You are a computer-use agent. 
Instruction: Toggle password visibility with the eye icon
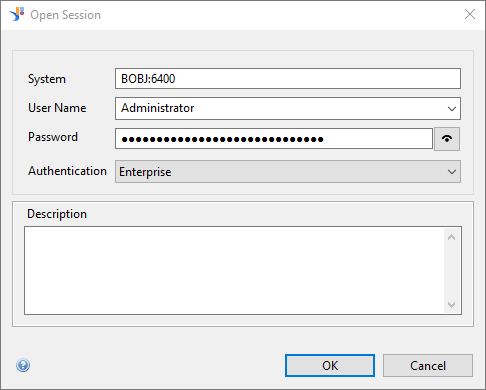point(447,139)
